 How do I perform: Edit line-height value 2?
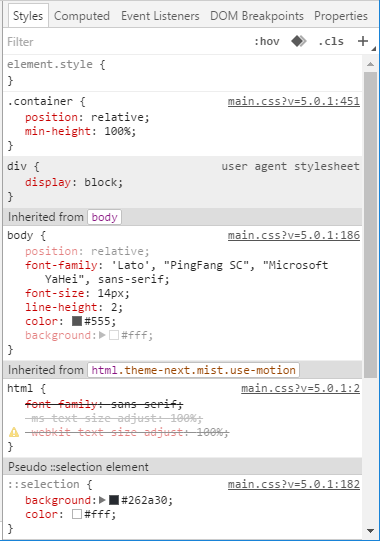114,307
